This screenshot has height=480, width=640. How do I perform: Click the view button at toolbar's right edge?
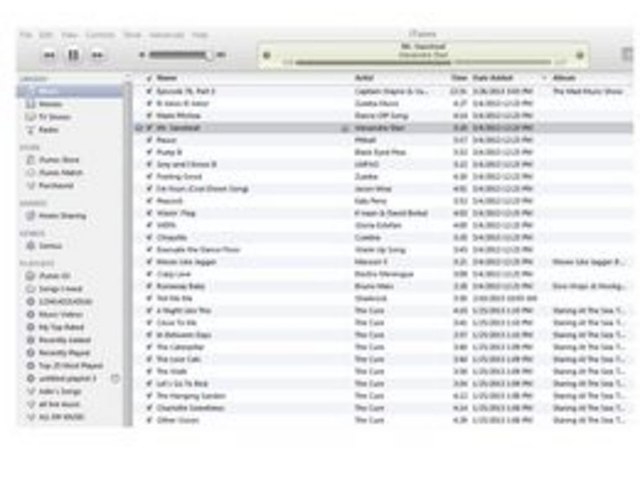click(627, 55)
